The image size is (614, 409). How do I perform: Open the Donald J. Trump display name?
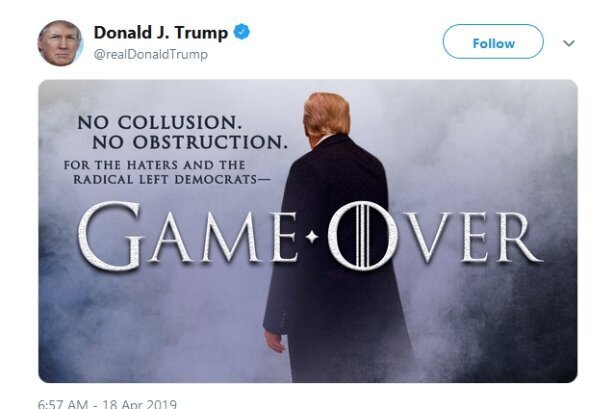point(161,33)
